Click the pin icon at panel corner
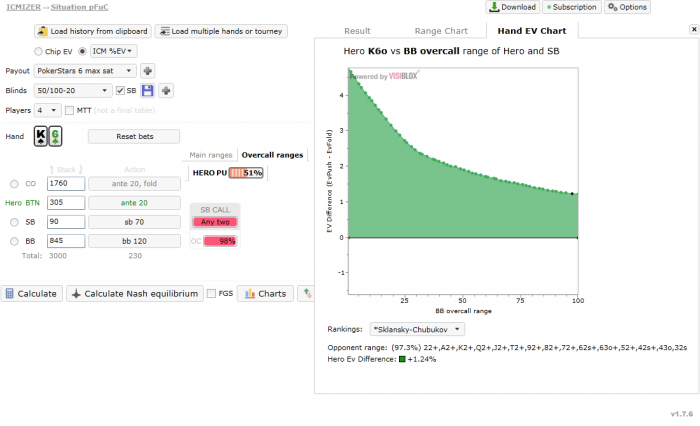The image size is (700, 426). [x=694, y=31]
